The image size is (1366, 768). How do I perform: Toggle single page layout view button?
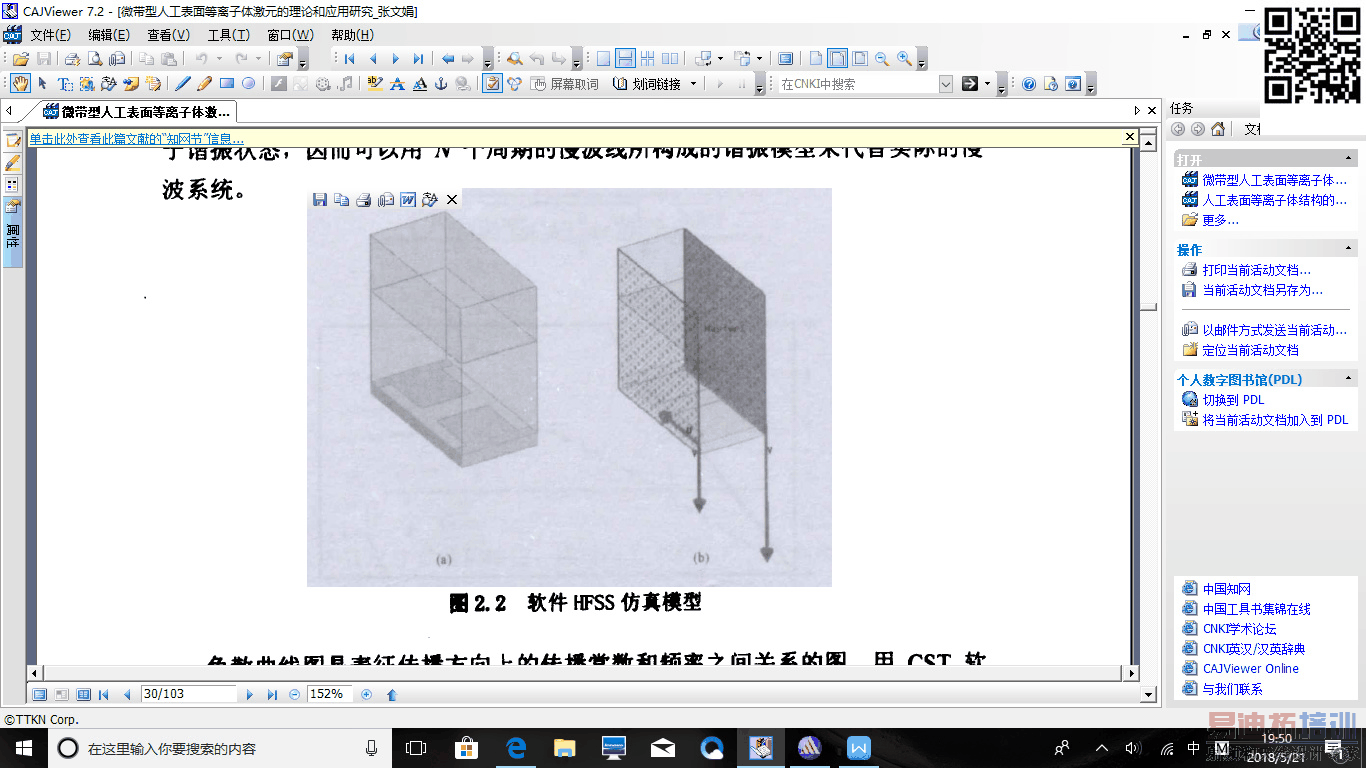click(x=603, y=59)
